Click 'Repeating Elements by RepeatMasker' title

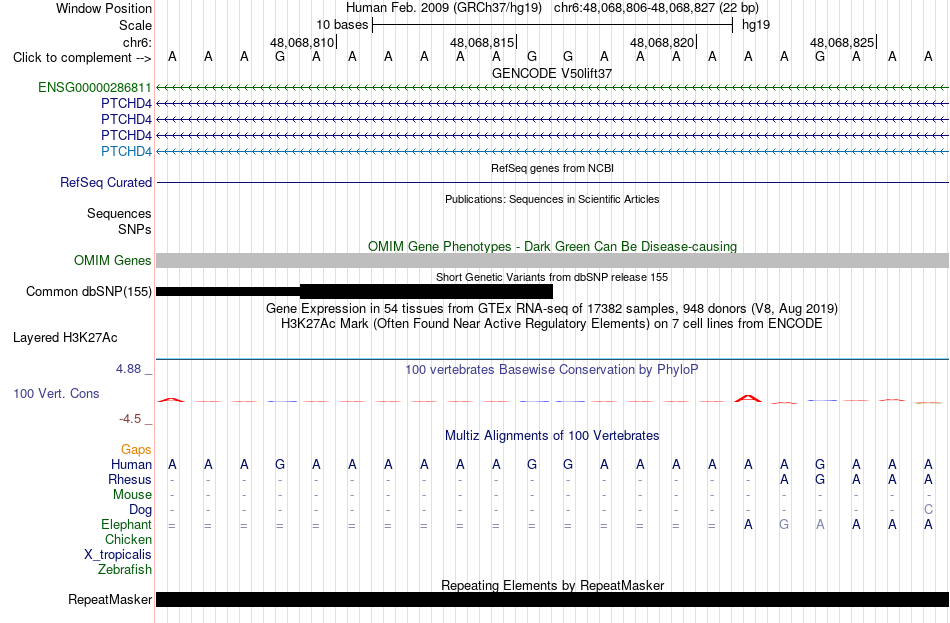552,585
